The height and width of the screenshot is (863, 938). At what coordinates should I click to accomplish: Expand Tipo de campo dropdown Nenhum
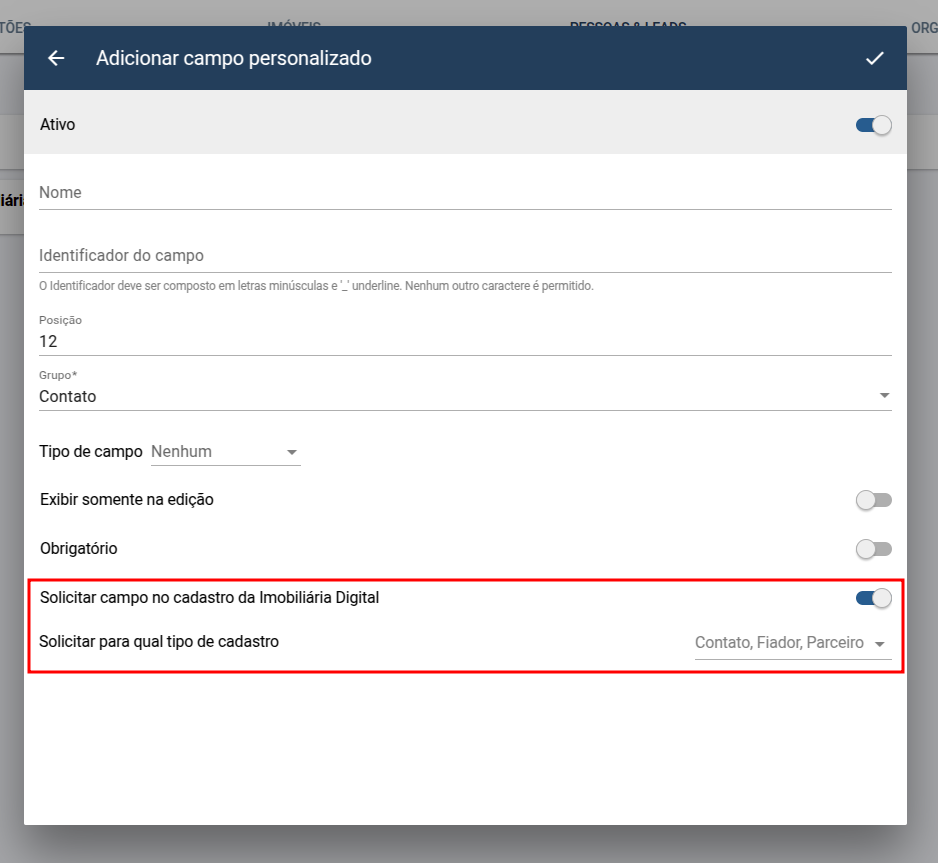click(x=225, y=452)
